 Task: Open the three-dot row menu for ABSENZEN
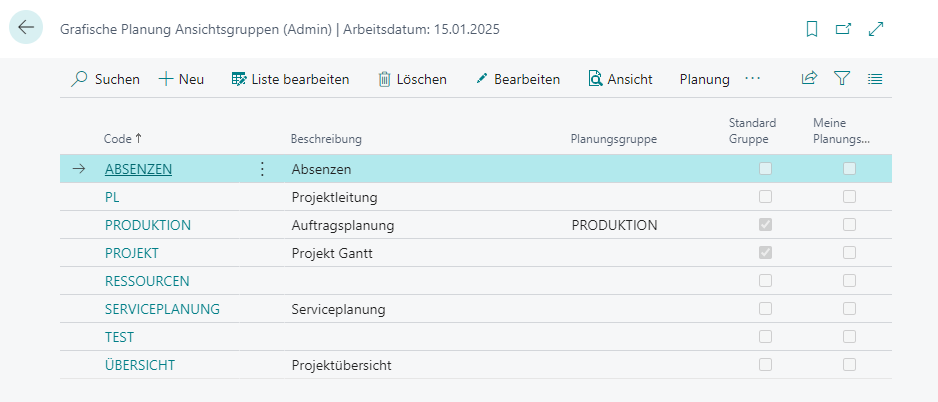261,169
